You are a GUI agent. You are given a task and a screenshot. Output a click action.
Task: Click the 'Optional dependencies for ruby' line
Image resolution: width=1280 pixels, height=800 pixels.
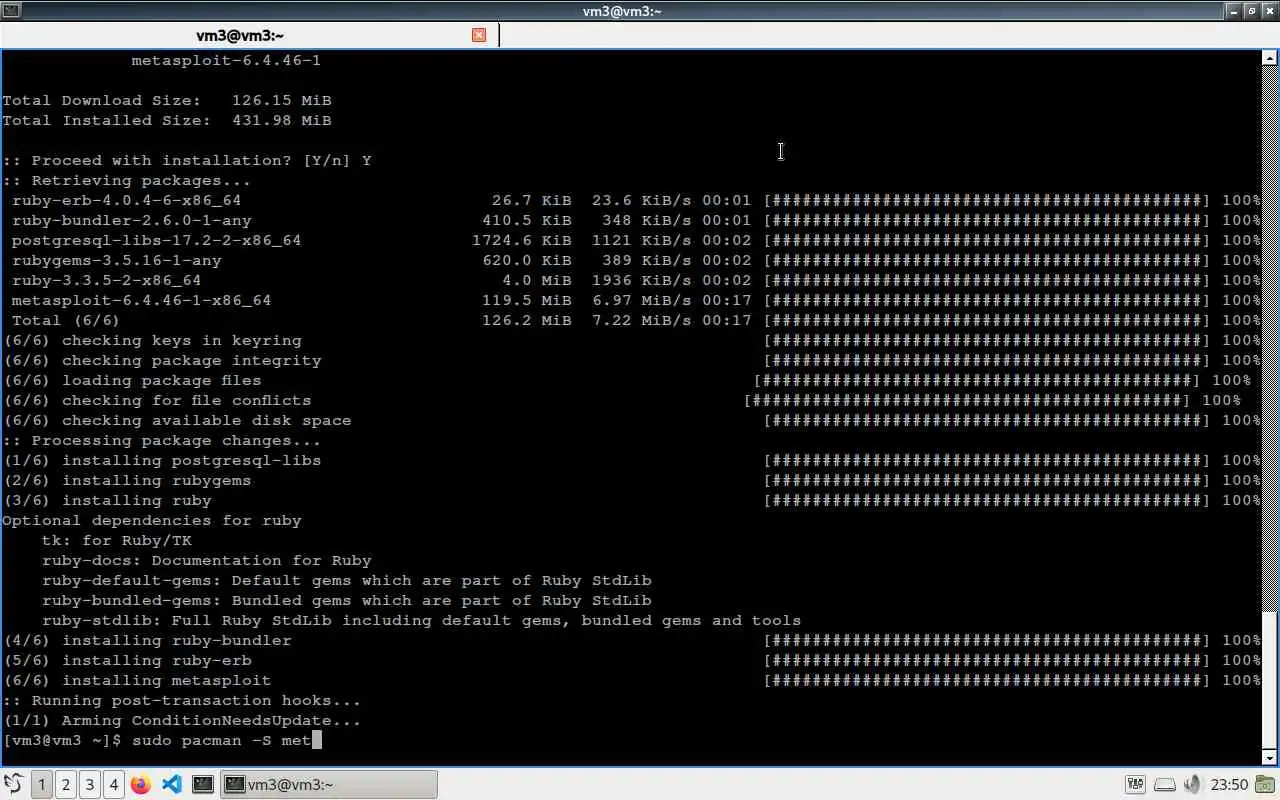[x=151, y=520]
